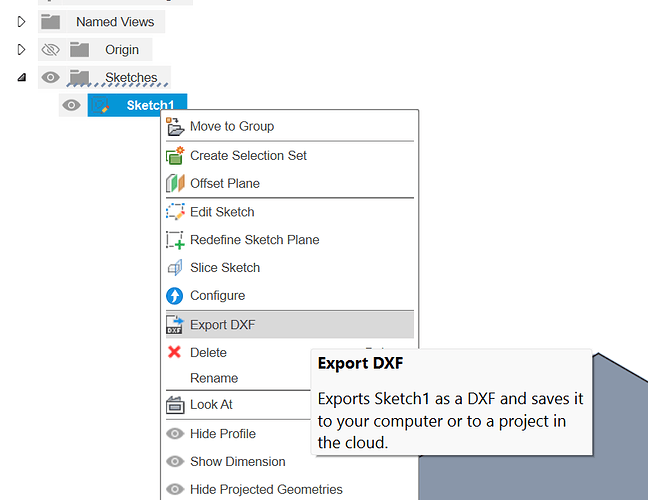Screen dimensions: 648x500
Task: Click the Move to Group icon
Action: (x=175, y=127)
